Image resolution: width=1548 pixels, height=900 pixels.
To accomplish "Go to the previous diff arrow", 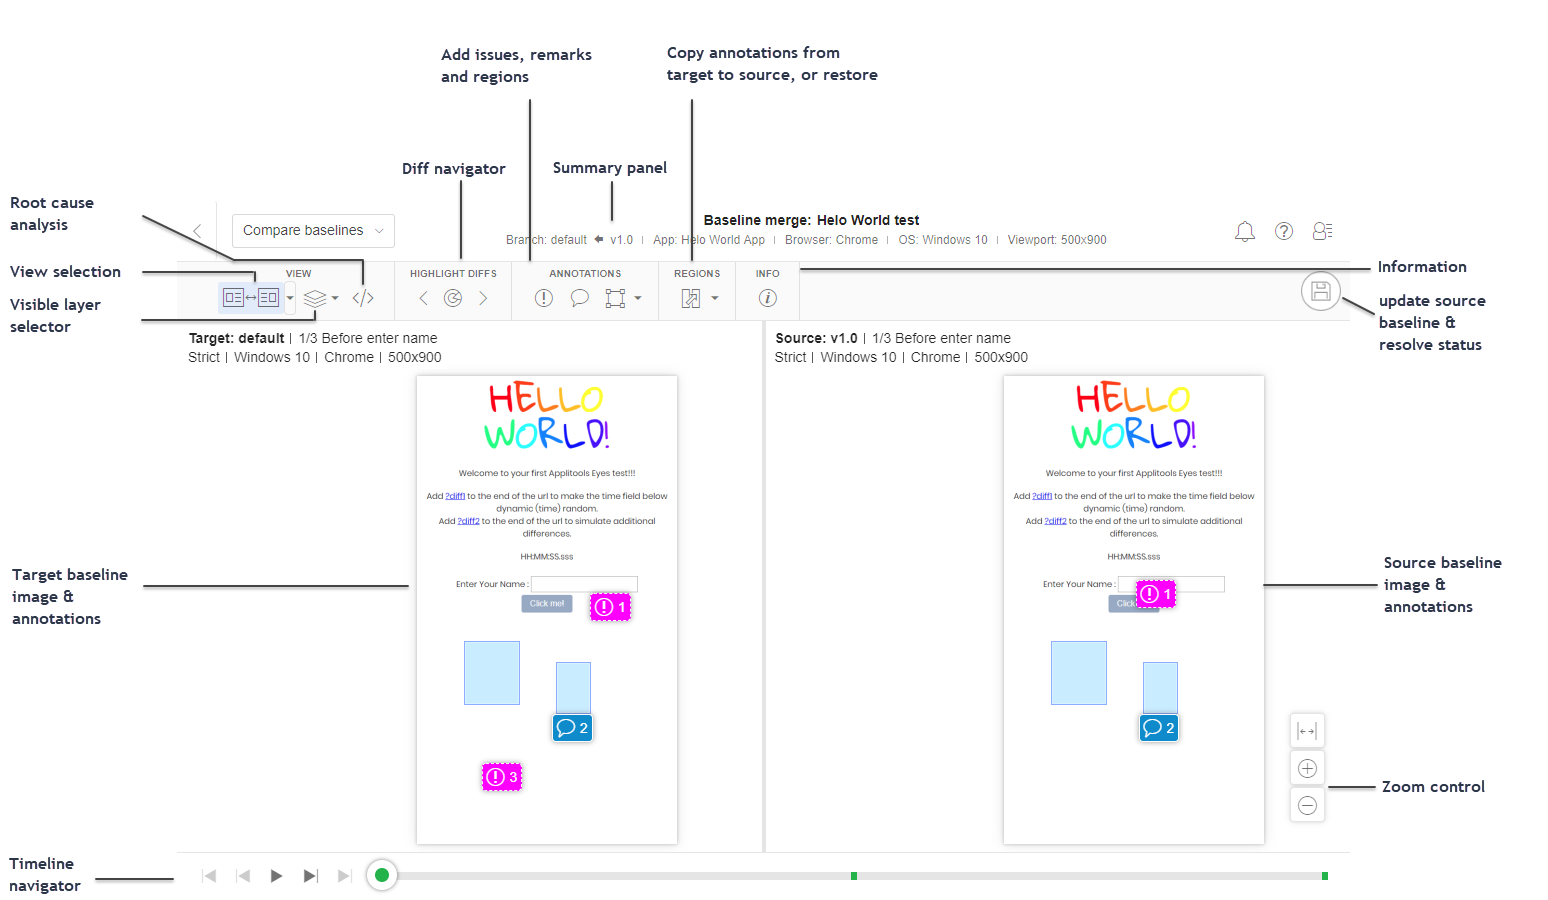I will point(423,298).
